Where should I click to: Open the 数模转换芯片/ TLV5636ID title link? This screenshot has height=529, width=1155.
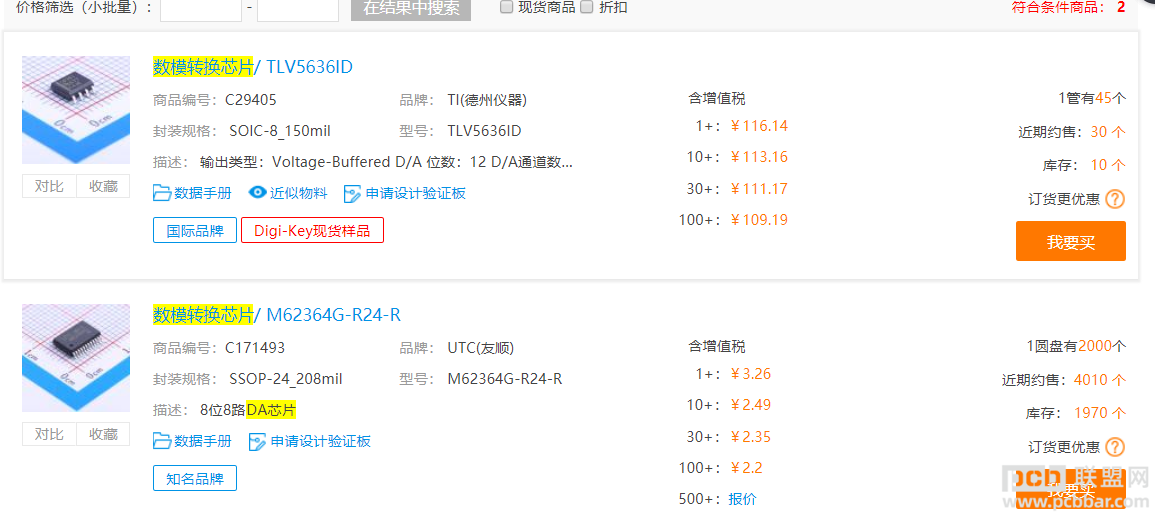pyautogui.click(x=253, y=67)
